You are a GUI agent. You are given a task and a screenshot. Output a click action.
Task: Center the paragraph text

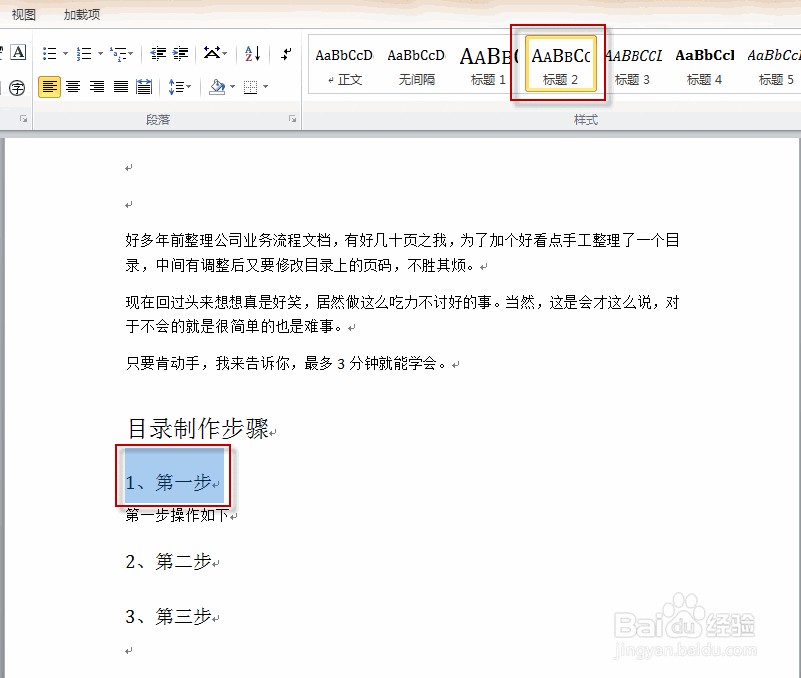pos(73,87)
